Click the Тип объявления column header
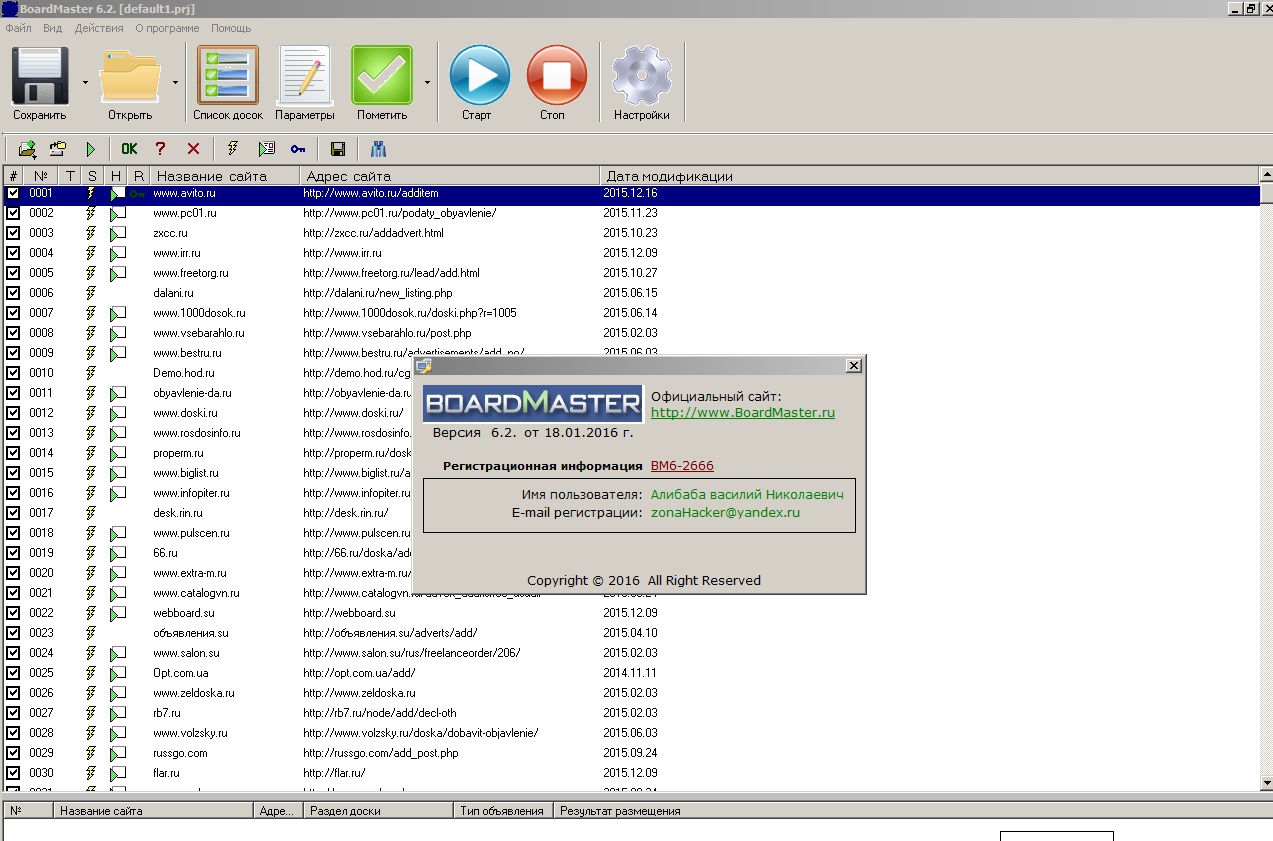The image size is (1273, 841). [503, 811]
